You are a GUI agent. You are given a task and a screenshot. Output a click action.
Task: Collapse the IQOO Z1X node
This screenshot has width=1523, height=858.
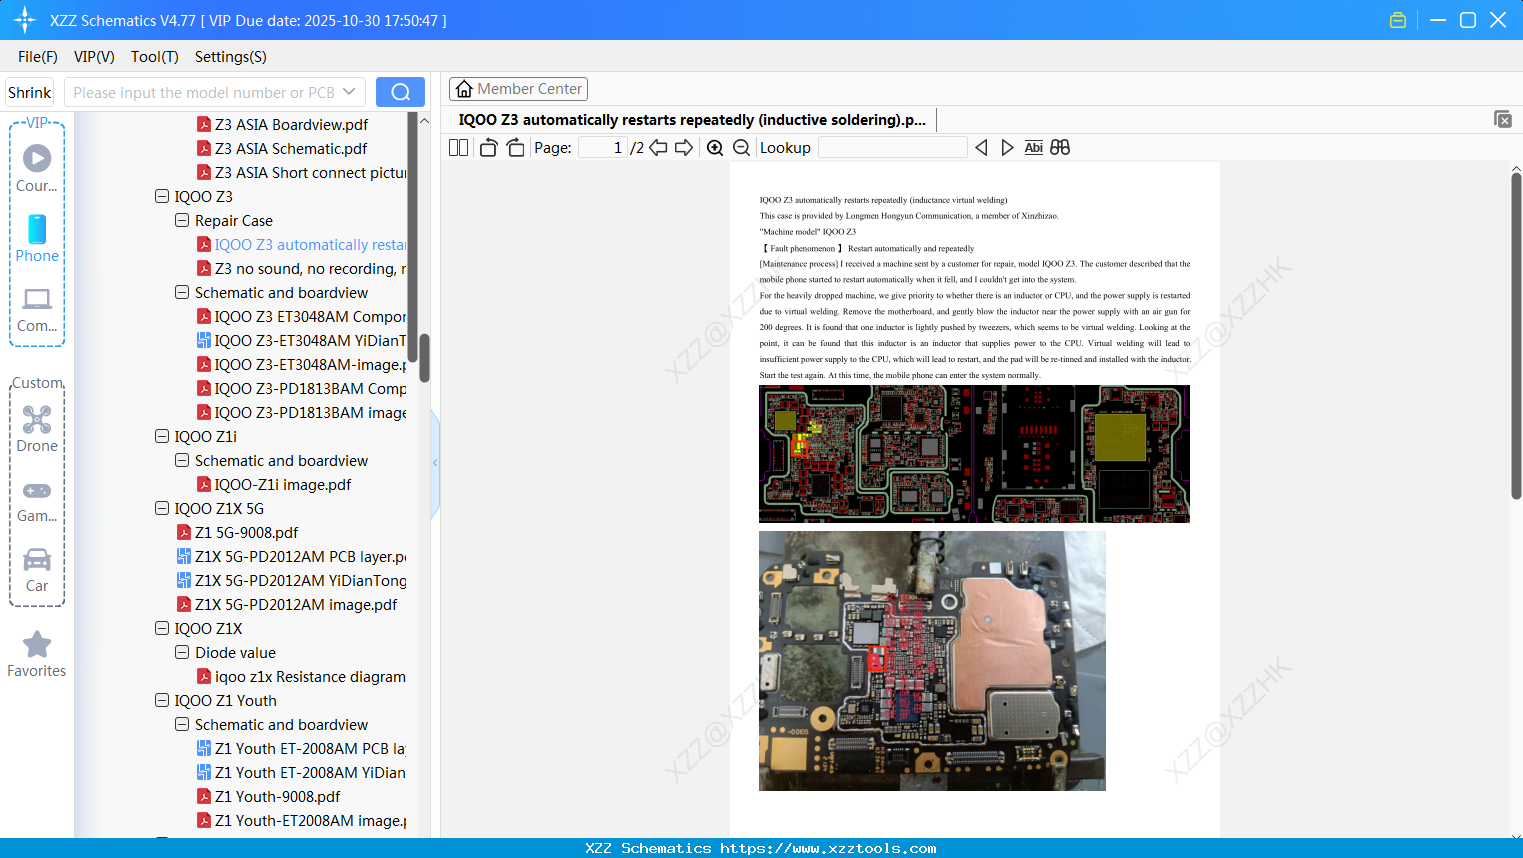[x=162, y=628]
